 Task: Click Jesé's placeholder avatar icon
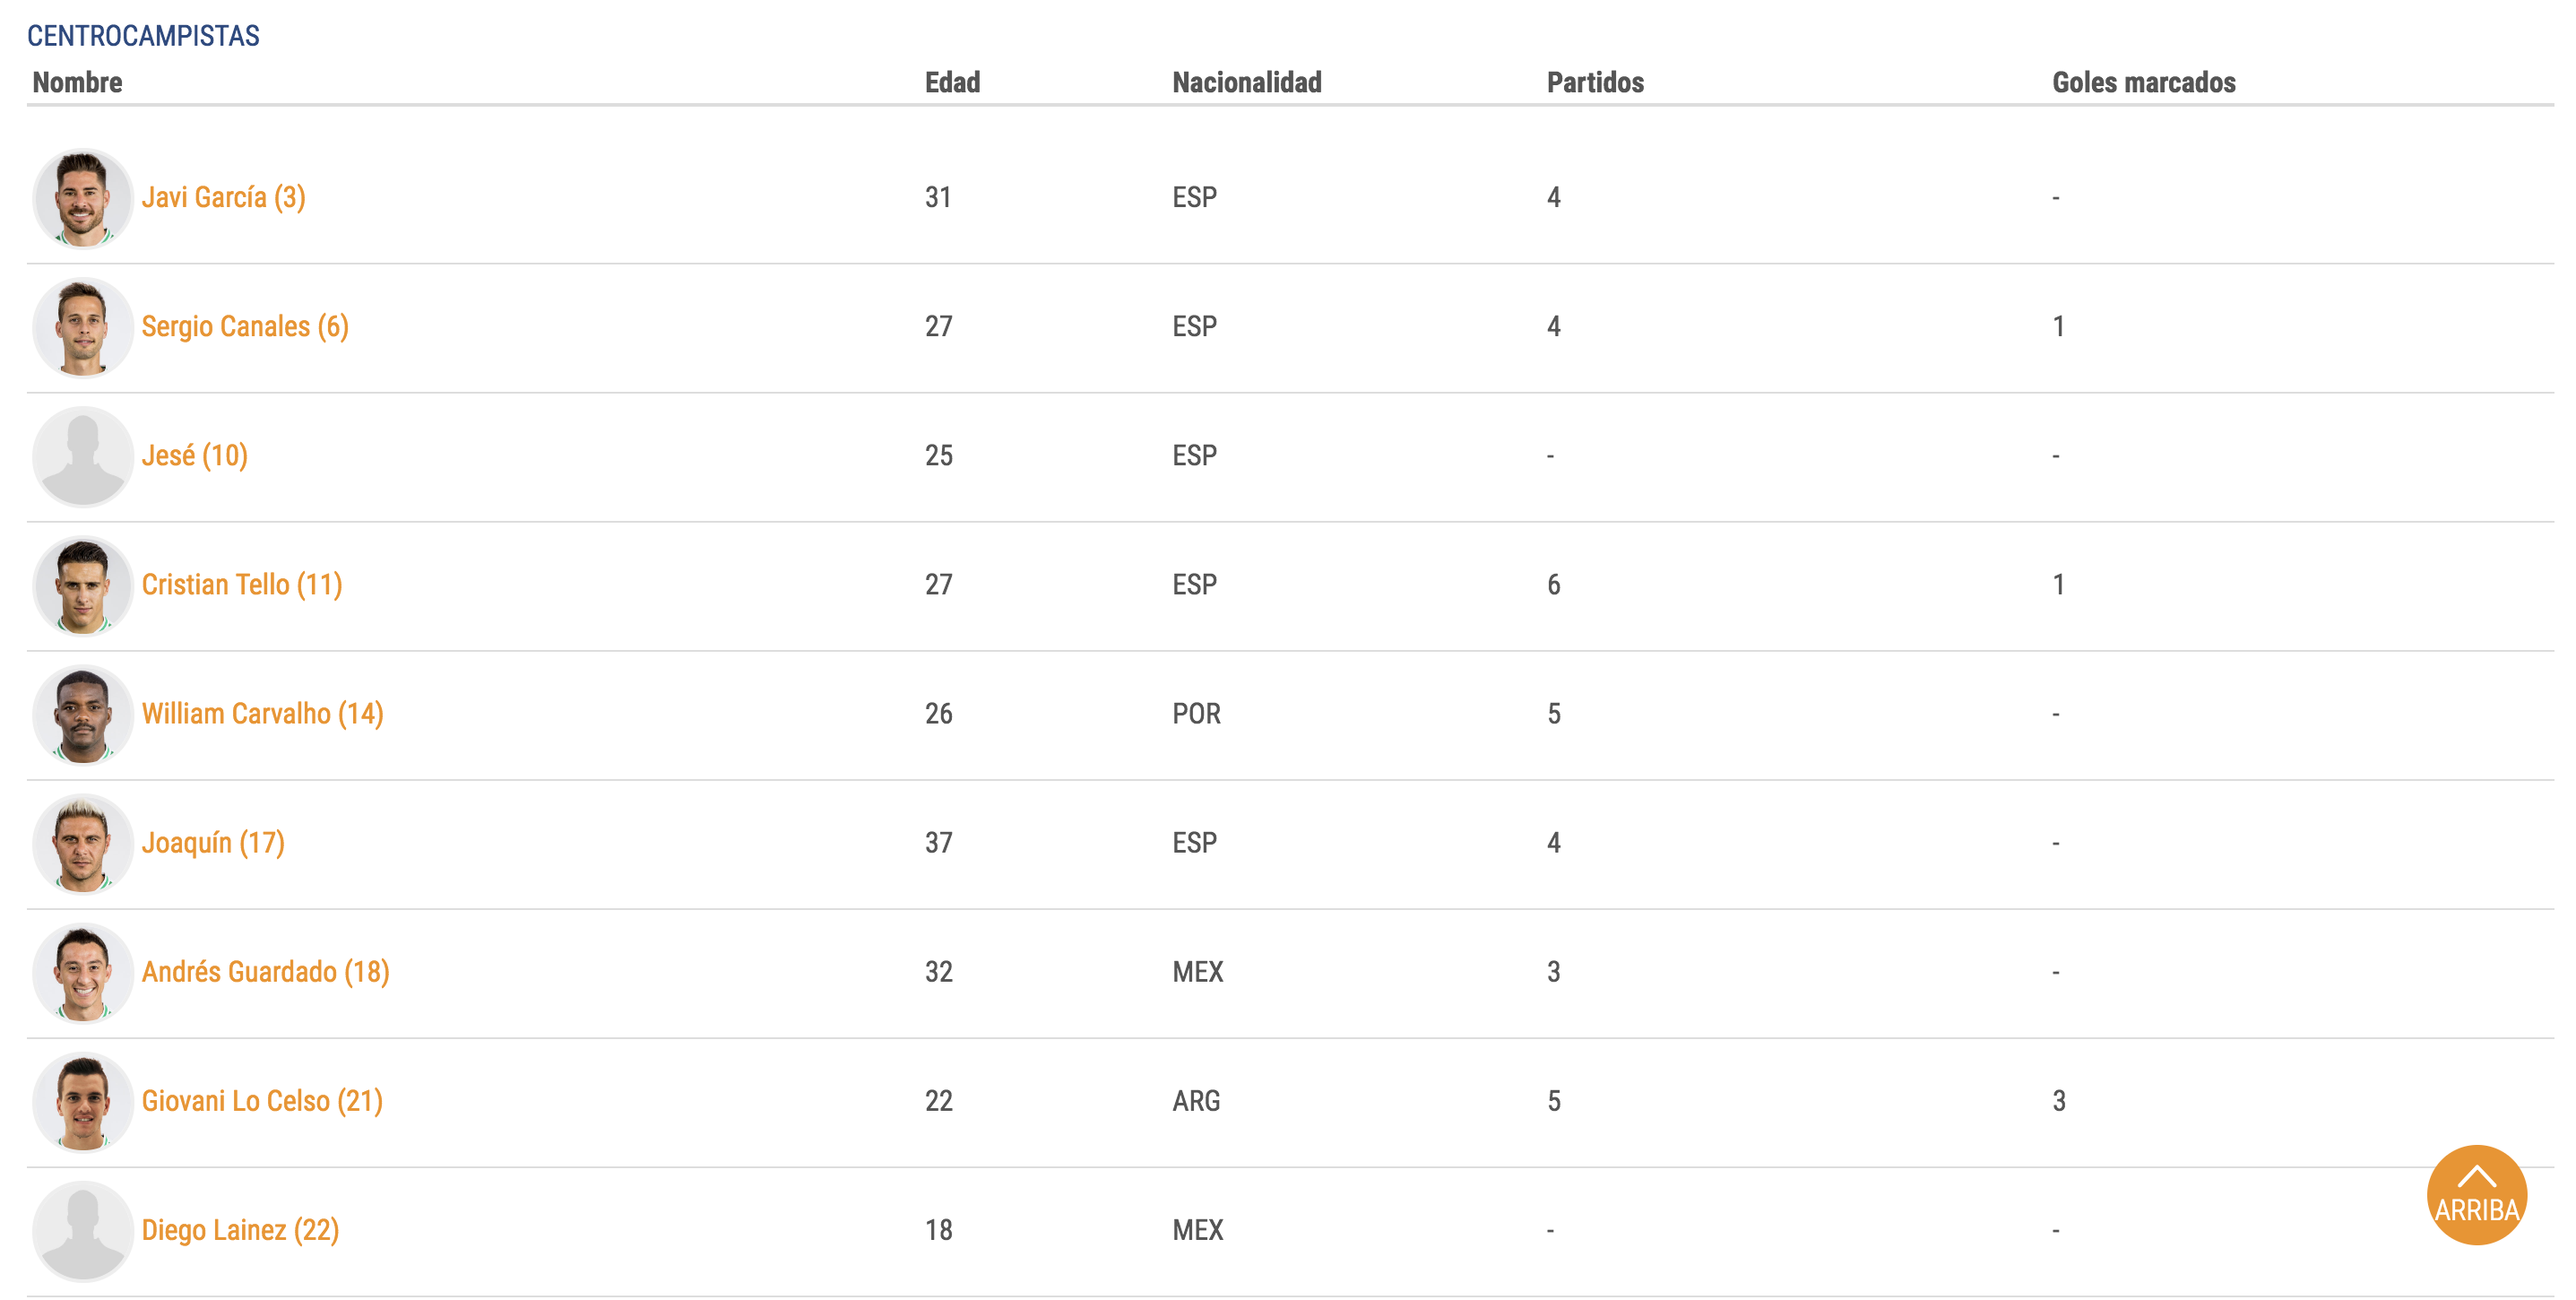click(83, 456)
